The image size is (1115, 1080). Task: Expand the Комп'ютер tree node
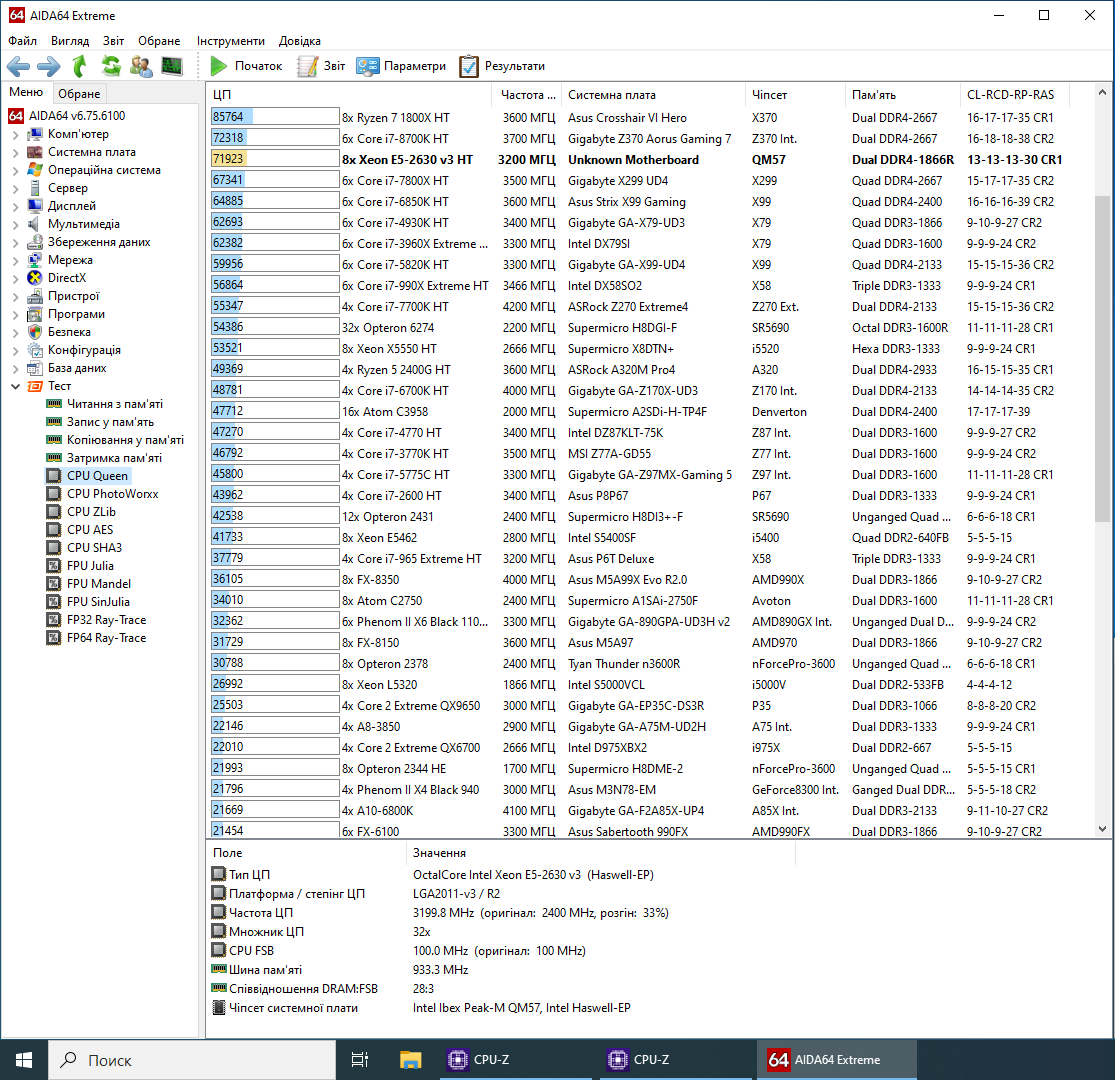[15, 134]
